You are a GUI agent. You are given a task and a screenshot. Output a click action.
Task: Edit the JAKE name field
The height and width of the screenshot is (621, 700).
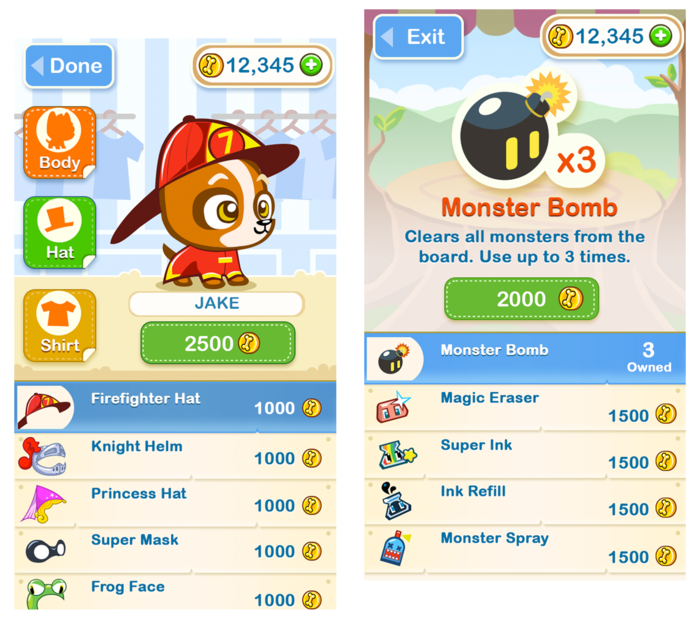tap(217, 304)
